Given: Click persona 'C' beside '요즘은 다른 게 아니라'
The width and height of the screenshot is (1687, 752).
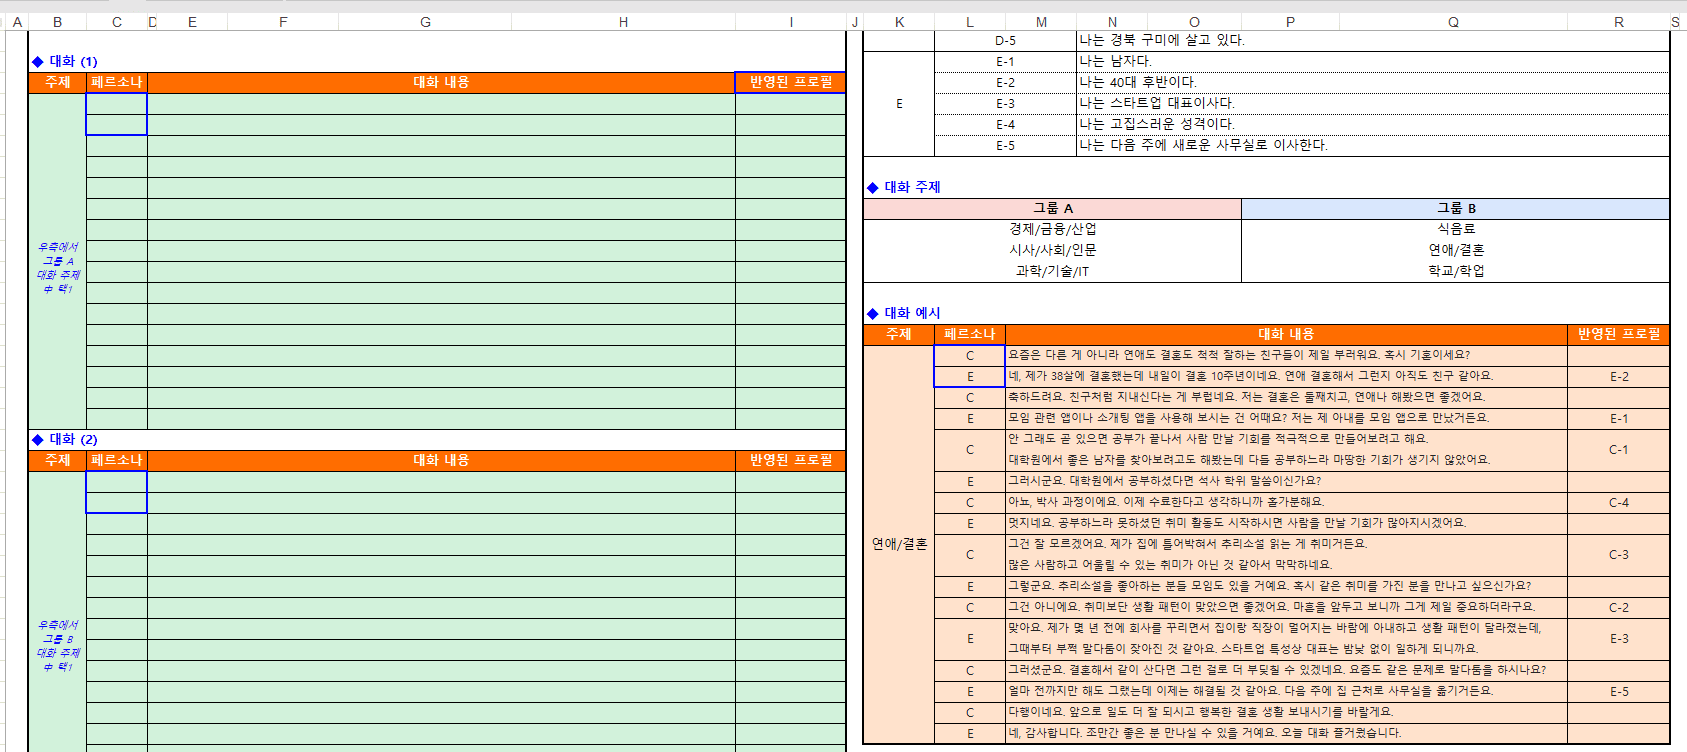Looking at the screenshot, I should [969, 355].
